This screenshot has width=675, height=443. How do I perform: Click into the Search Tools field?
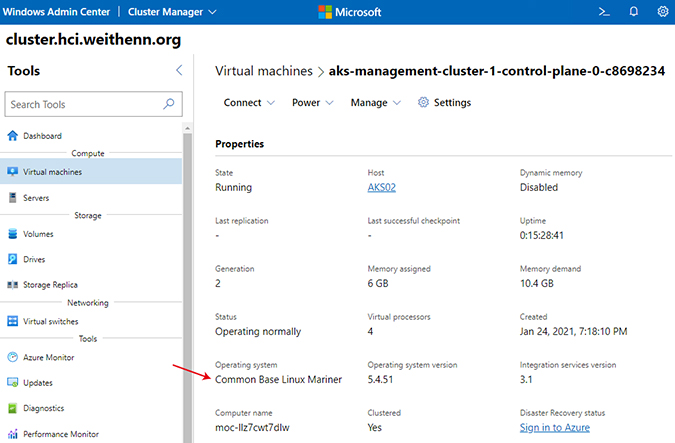(93, 104)
